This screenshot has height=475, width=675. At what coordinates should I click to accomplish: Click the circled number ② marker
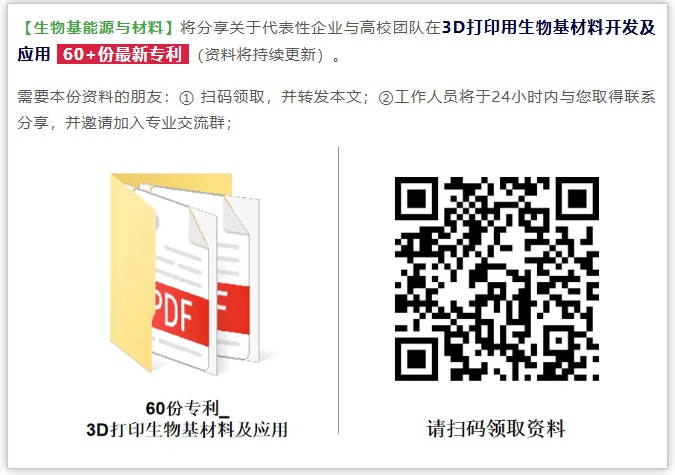pos(386,98)
